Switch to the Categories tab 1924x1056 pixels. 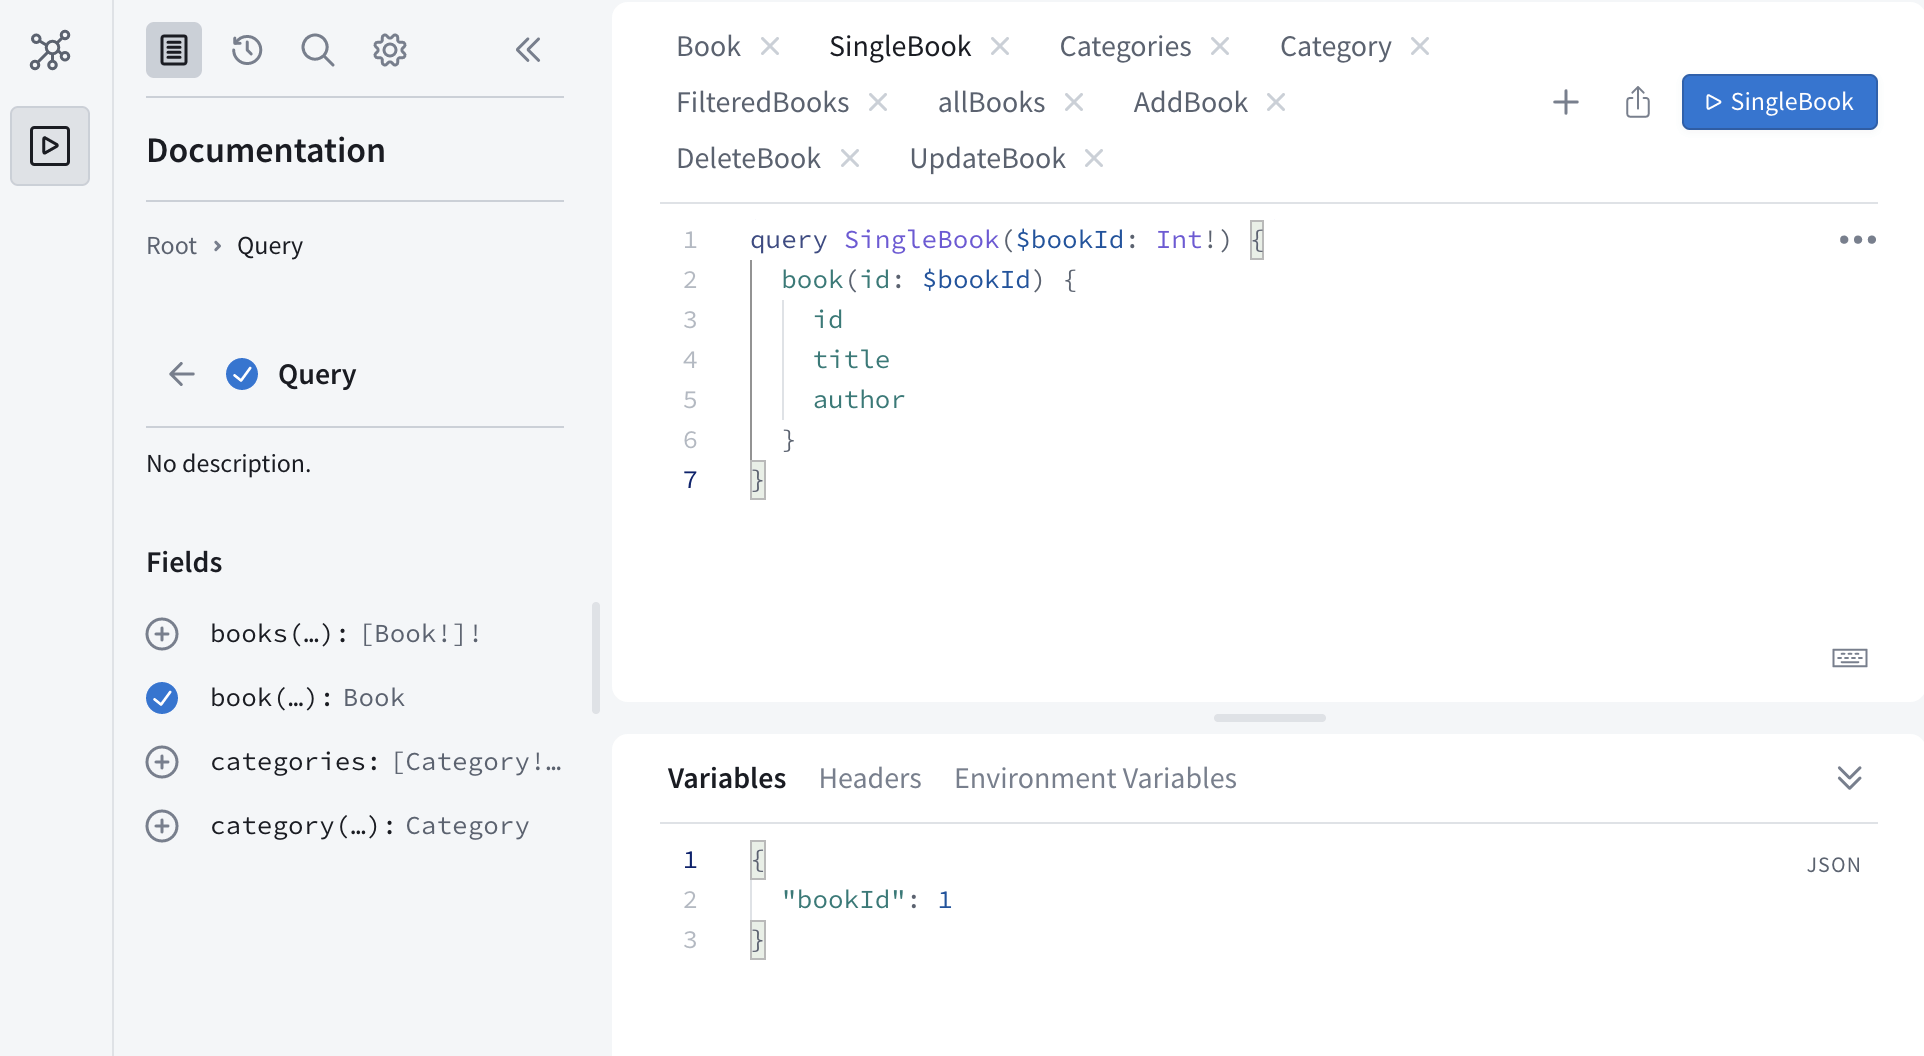[1125, 46]
